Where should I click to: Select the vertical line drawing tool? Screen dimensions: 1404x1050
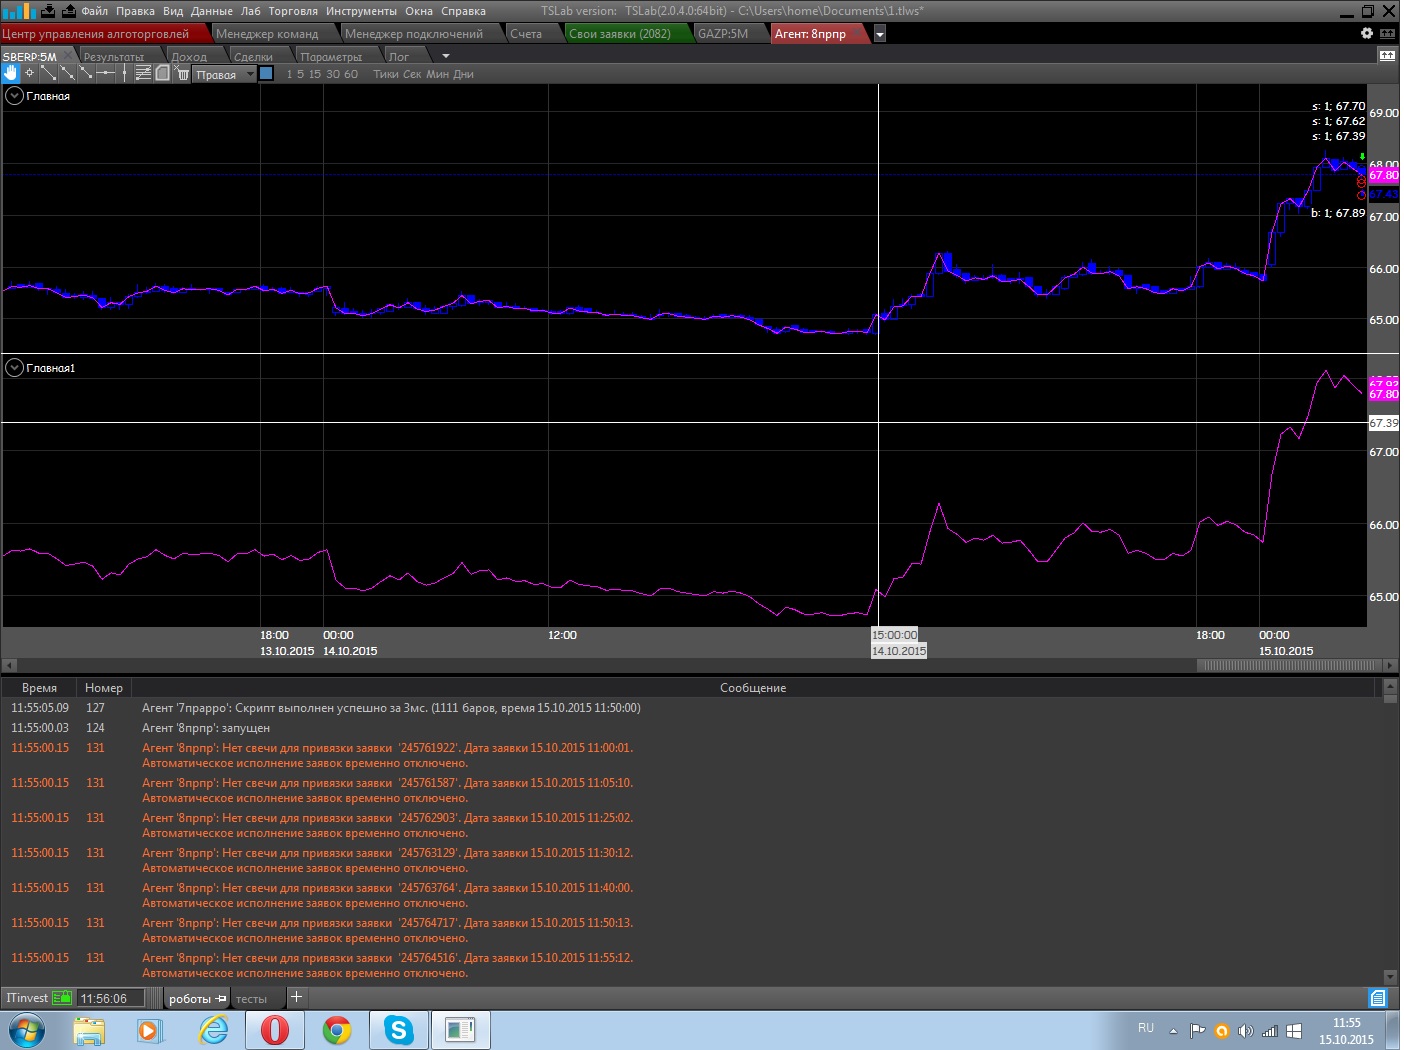pyautogui.click(x=124, y=73)
